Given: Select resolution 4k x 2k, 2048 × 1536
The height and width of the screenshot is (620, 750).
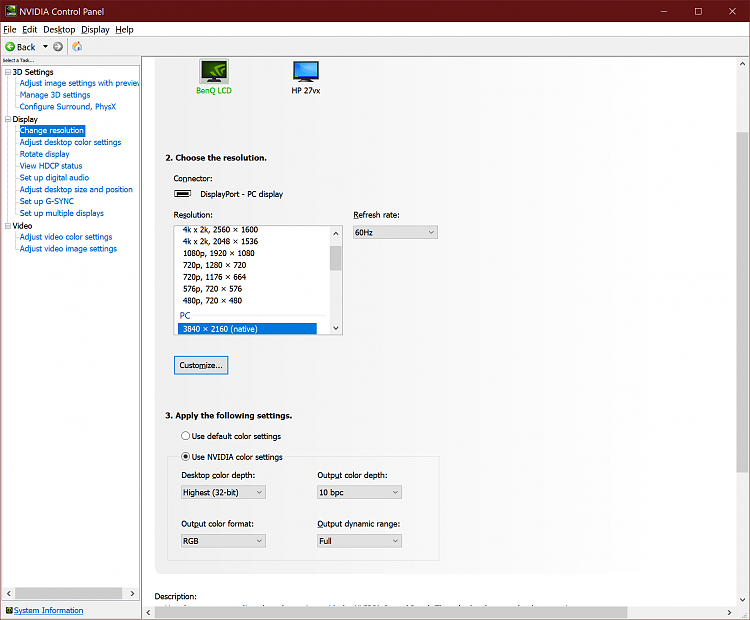Looking at the screenshot, I should (221, 242).
